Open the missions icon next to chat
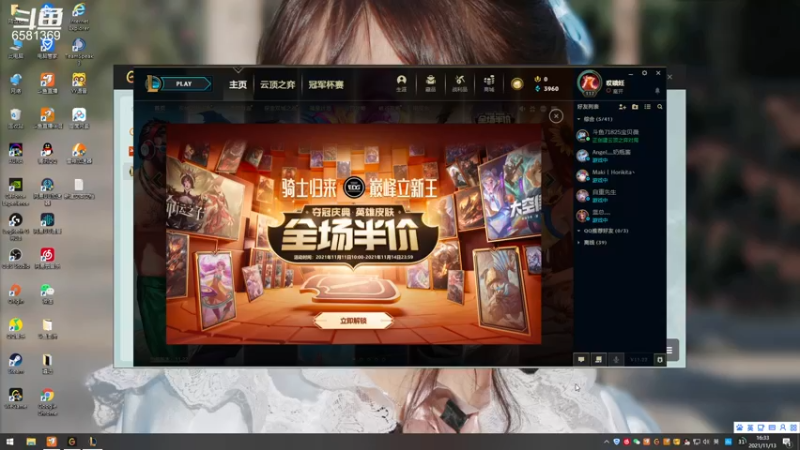The image size is (800, 450). [x=598, y=360]
